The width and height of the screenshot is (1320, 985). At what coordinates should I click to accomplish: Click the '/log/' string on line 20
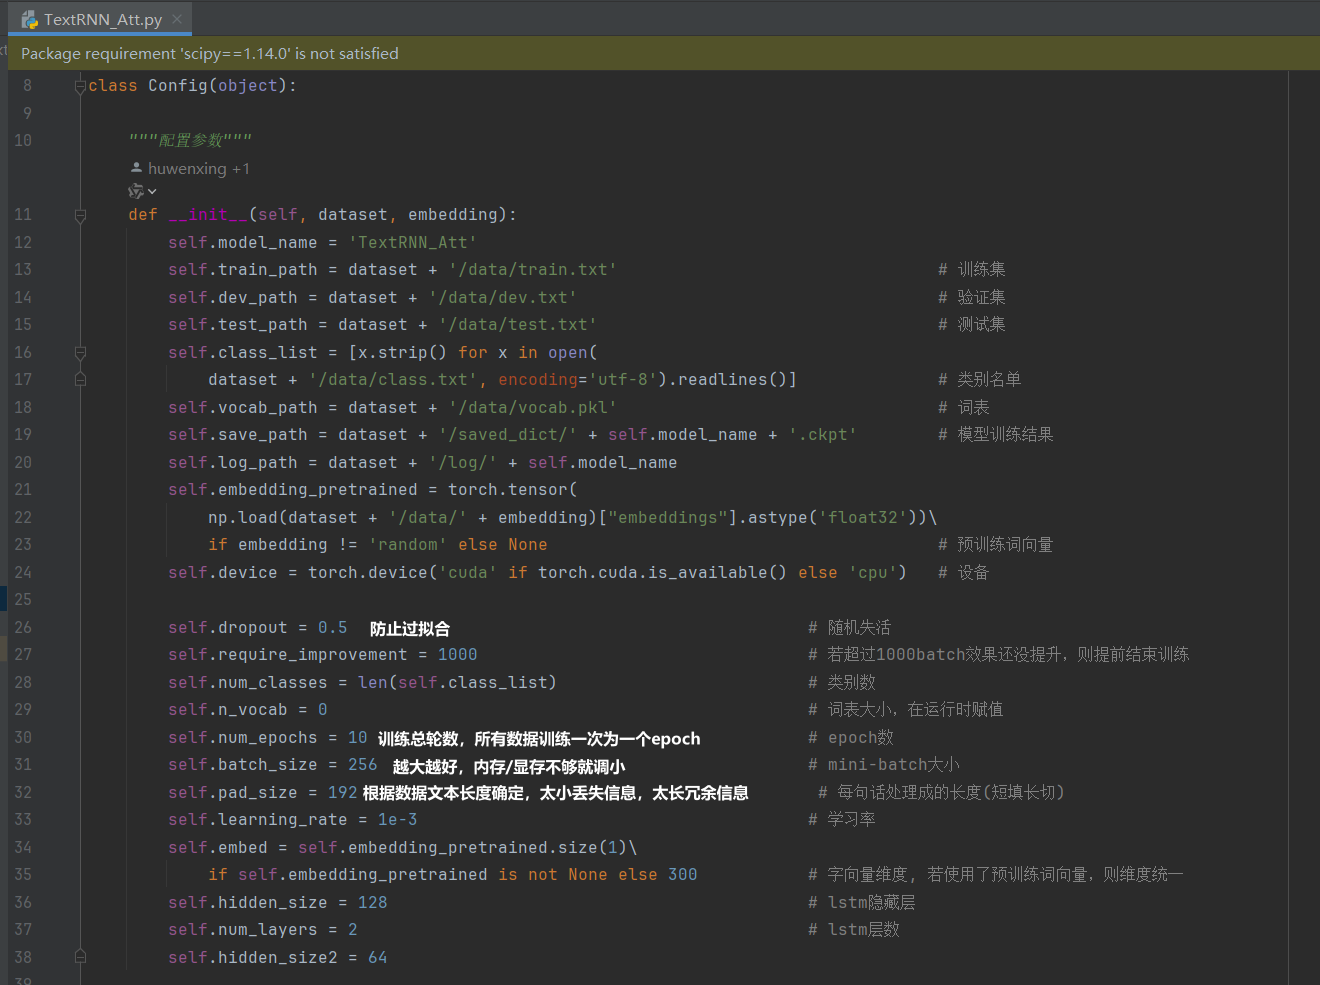pyautogui.click(x=462, y=463)
